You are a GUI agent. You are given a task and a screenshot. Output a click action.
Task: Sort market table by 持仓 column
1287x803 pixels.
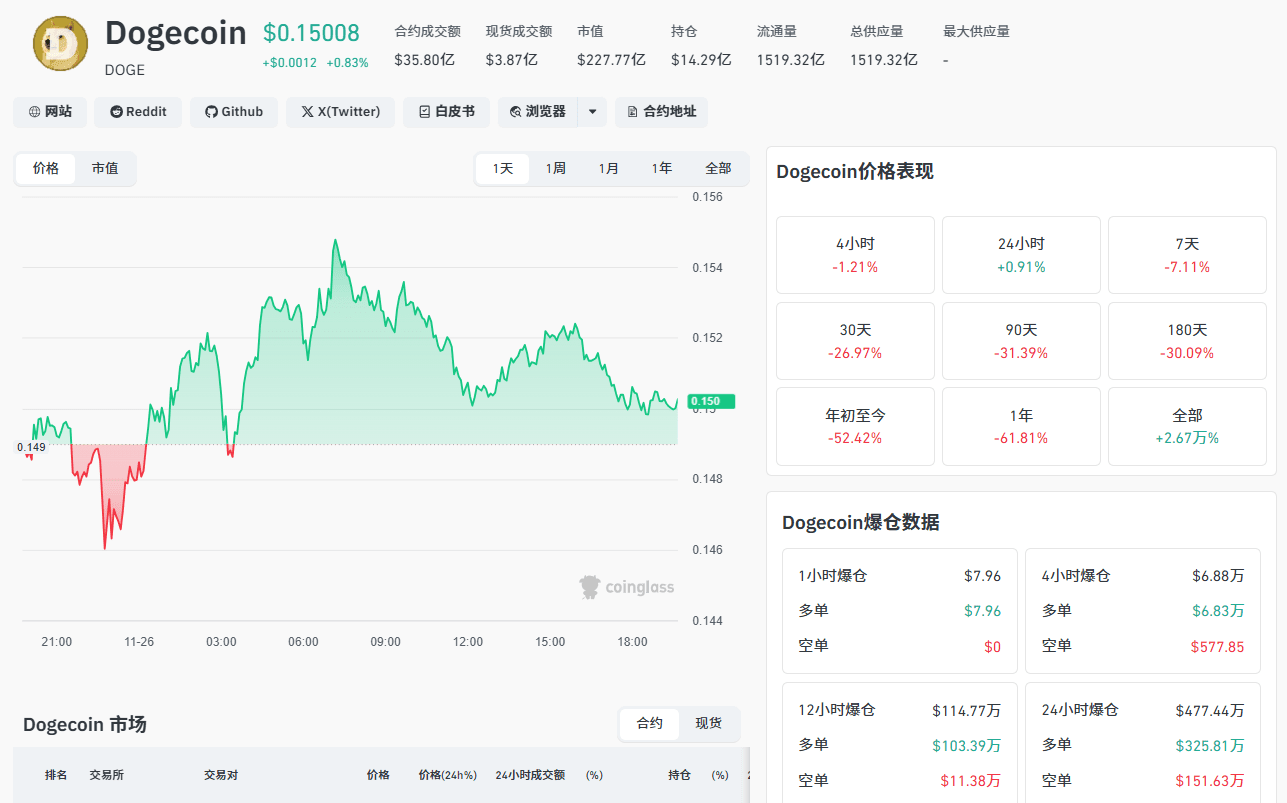click(680, 775)
